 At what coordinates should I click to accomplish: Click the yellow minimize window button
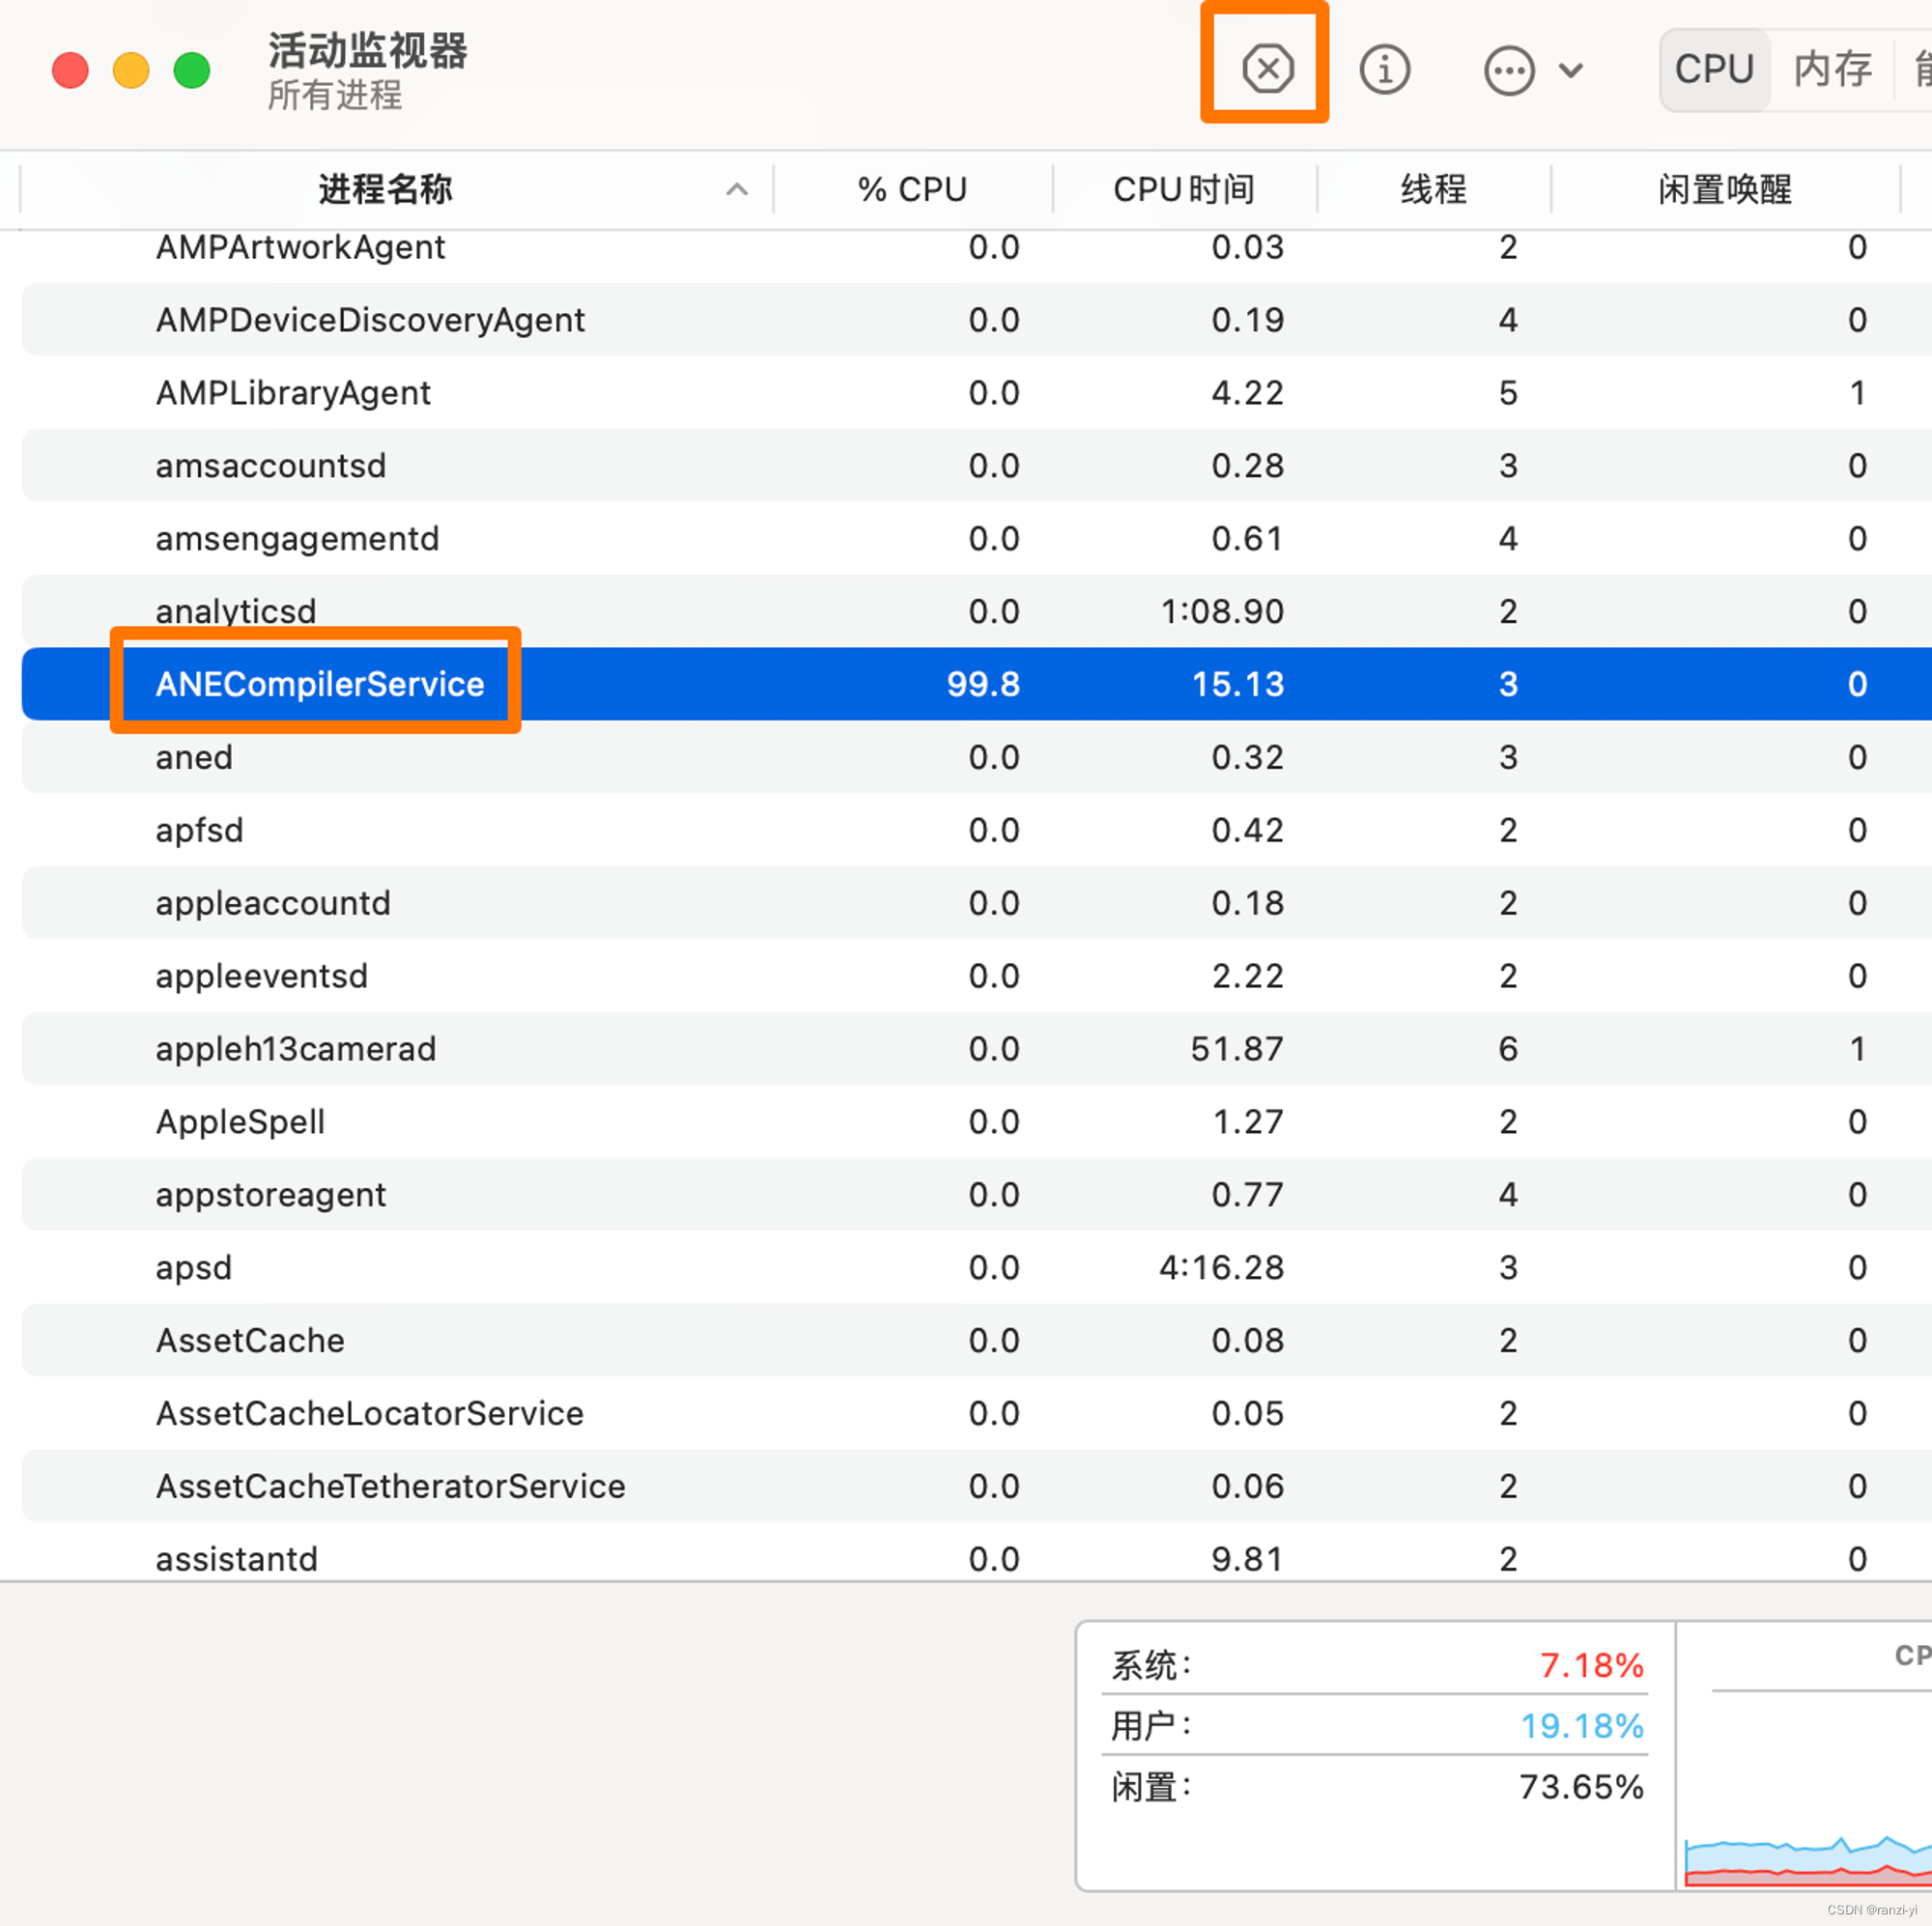click(131, 70)
